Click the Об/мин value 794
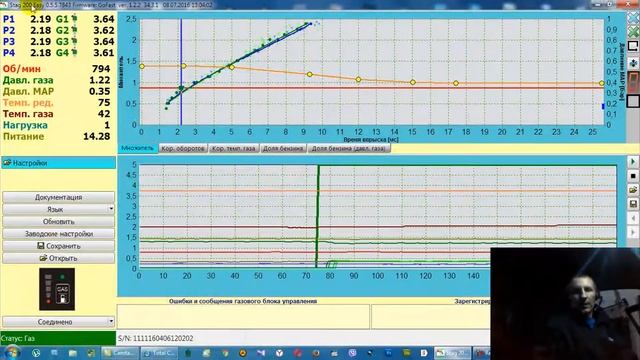This screenshot has width=640, height=360. click(101, 69)
